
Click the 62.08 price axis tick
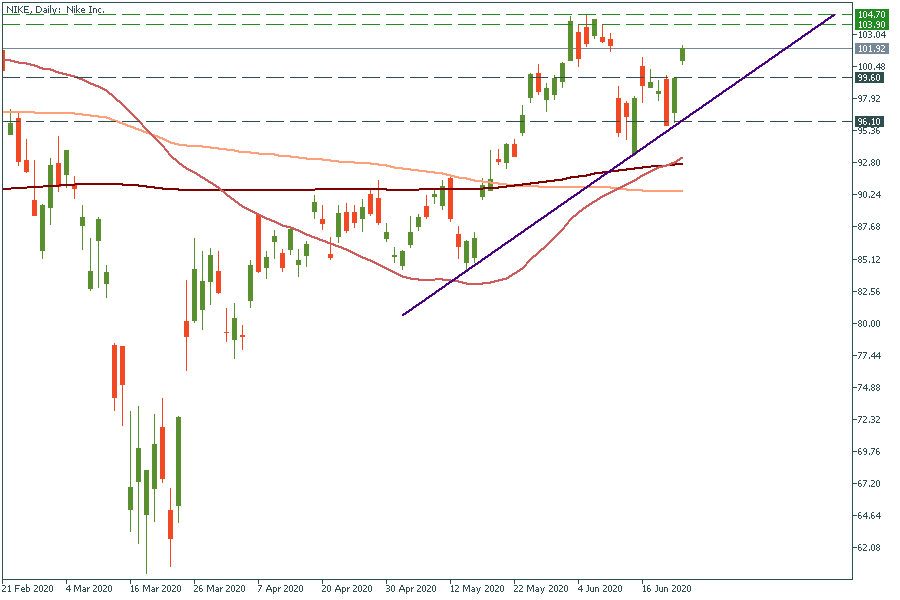[x=868, y=548]
